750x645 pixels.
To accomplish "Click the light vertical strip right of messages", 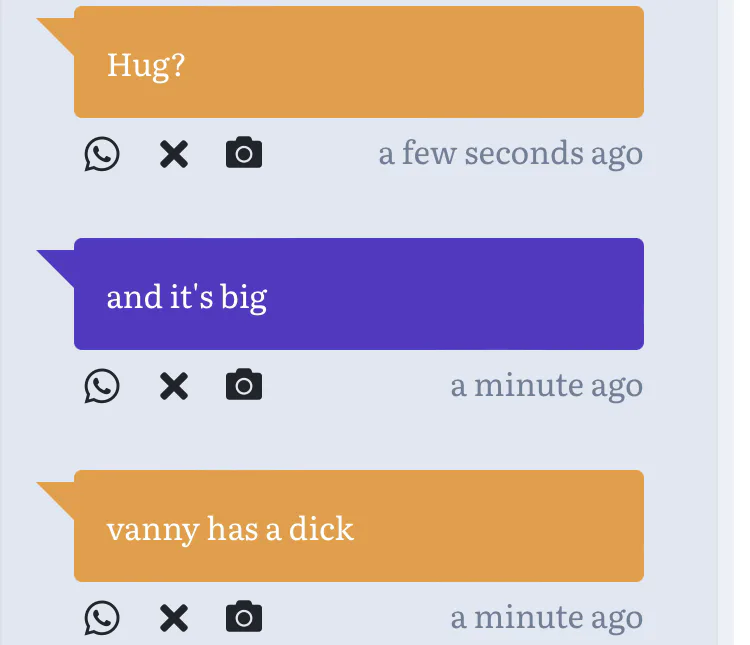I will coord(726,322).
